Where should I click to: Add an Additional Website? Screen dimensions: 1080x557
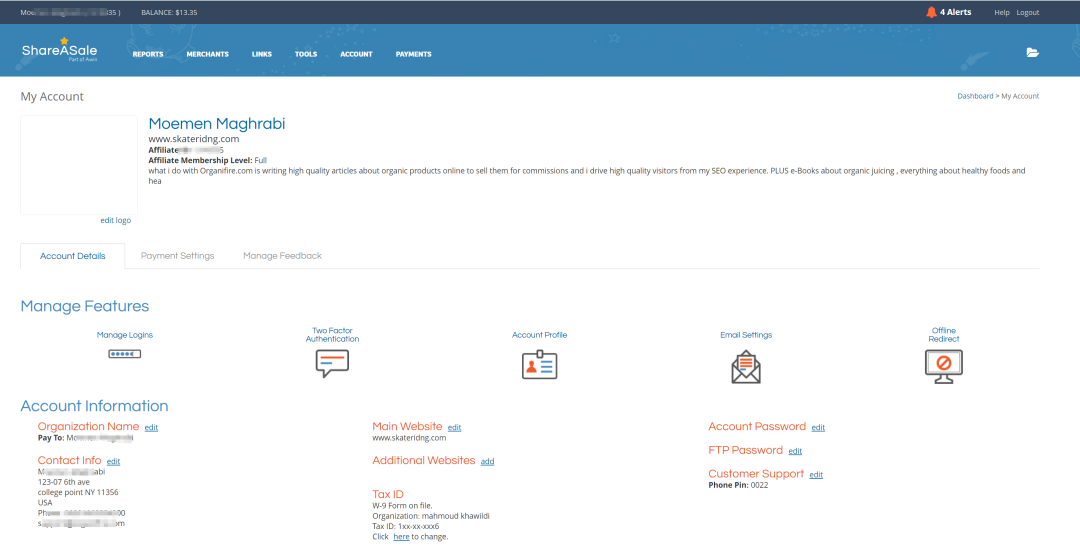point(488,461)
